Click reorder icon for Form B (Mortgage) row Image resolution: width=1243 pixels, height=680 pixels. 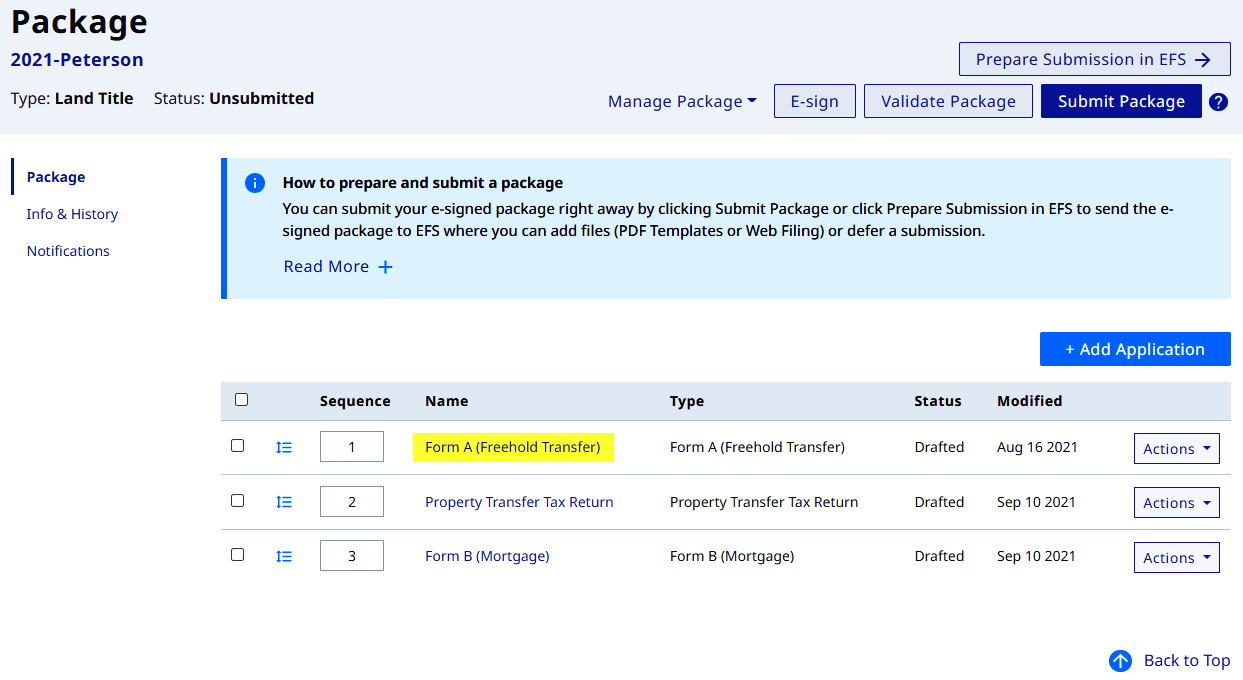click(284, 556)
